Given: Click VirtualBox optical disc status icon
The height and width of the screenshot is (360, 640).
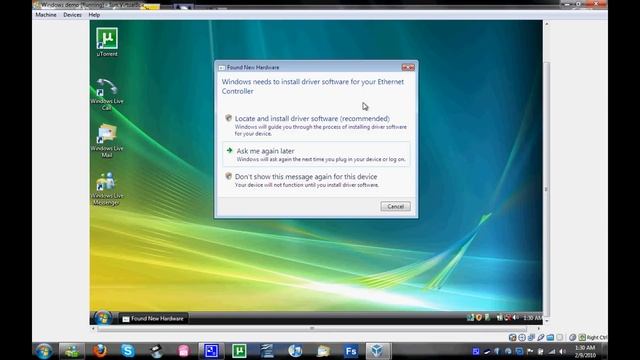Looking at the screenshot, I should [x=522, y=338].
